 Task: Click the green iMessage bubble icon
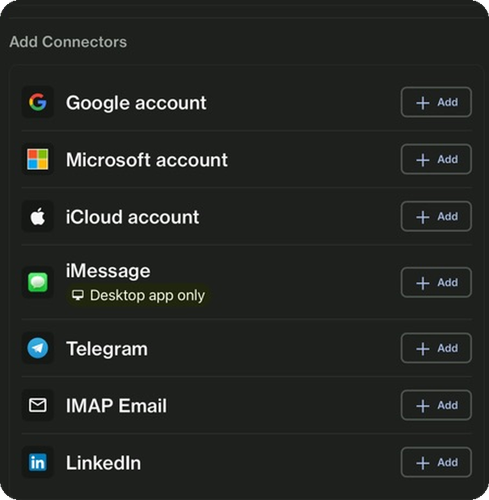pos(38,282)
